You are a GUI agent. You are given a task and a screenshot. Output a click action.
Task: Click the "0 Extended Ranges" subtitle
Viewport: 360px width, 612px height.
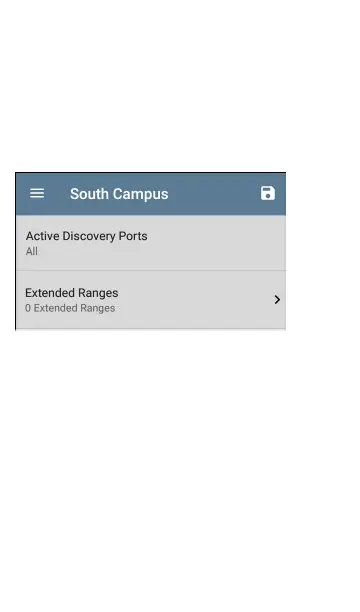[x=70, y=308]
